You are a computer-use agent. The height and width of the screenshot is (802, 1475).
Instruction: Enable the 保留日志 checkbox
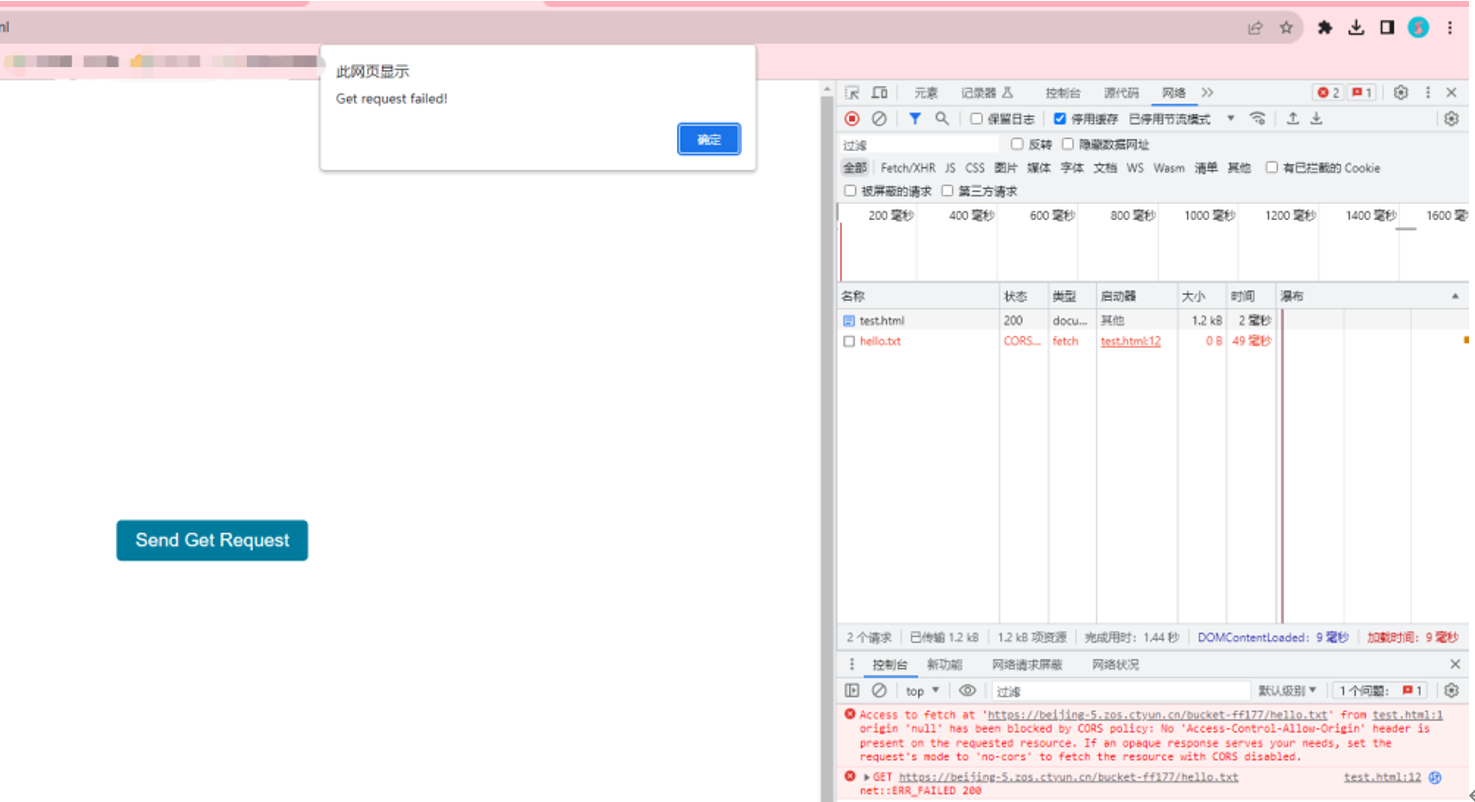coord(977,119)
